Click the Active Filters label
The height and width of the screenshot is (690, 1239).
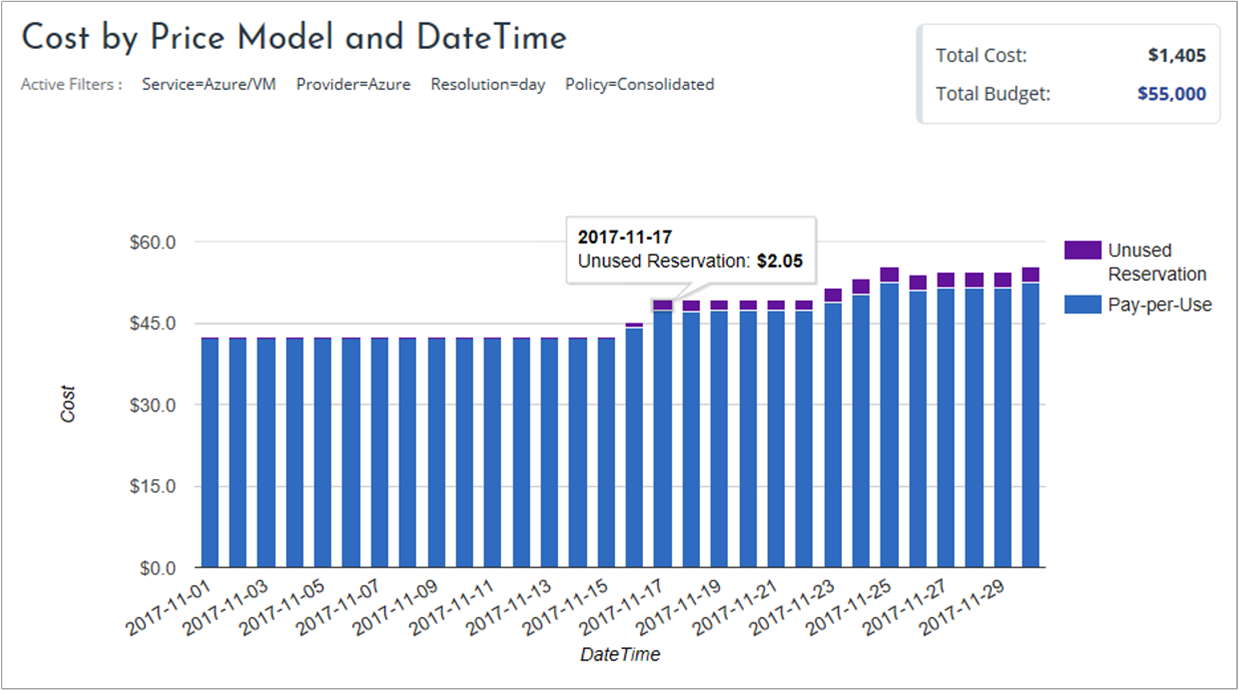tap(71, 85)
